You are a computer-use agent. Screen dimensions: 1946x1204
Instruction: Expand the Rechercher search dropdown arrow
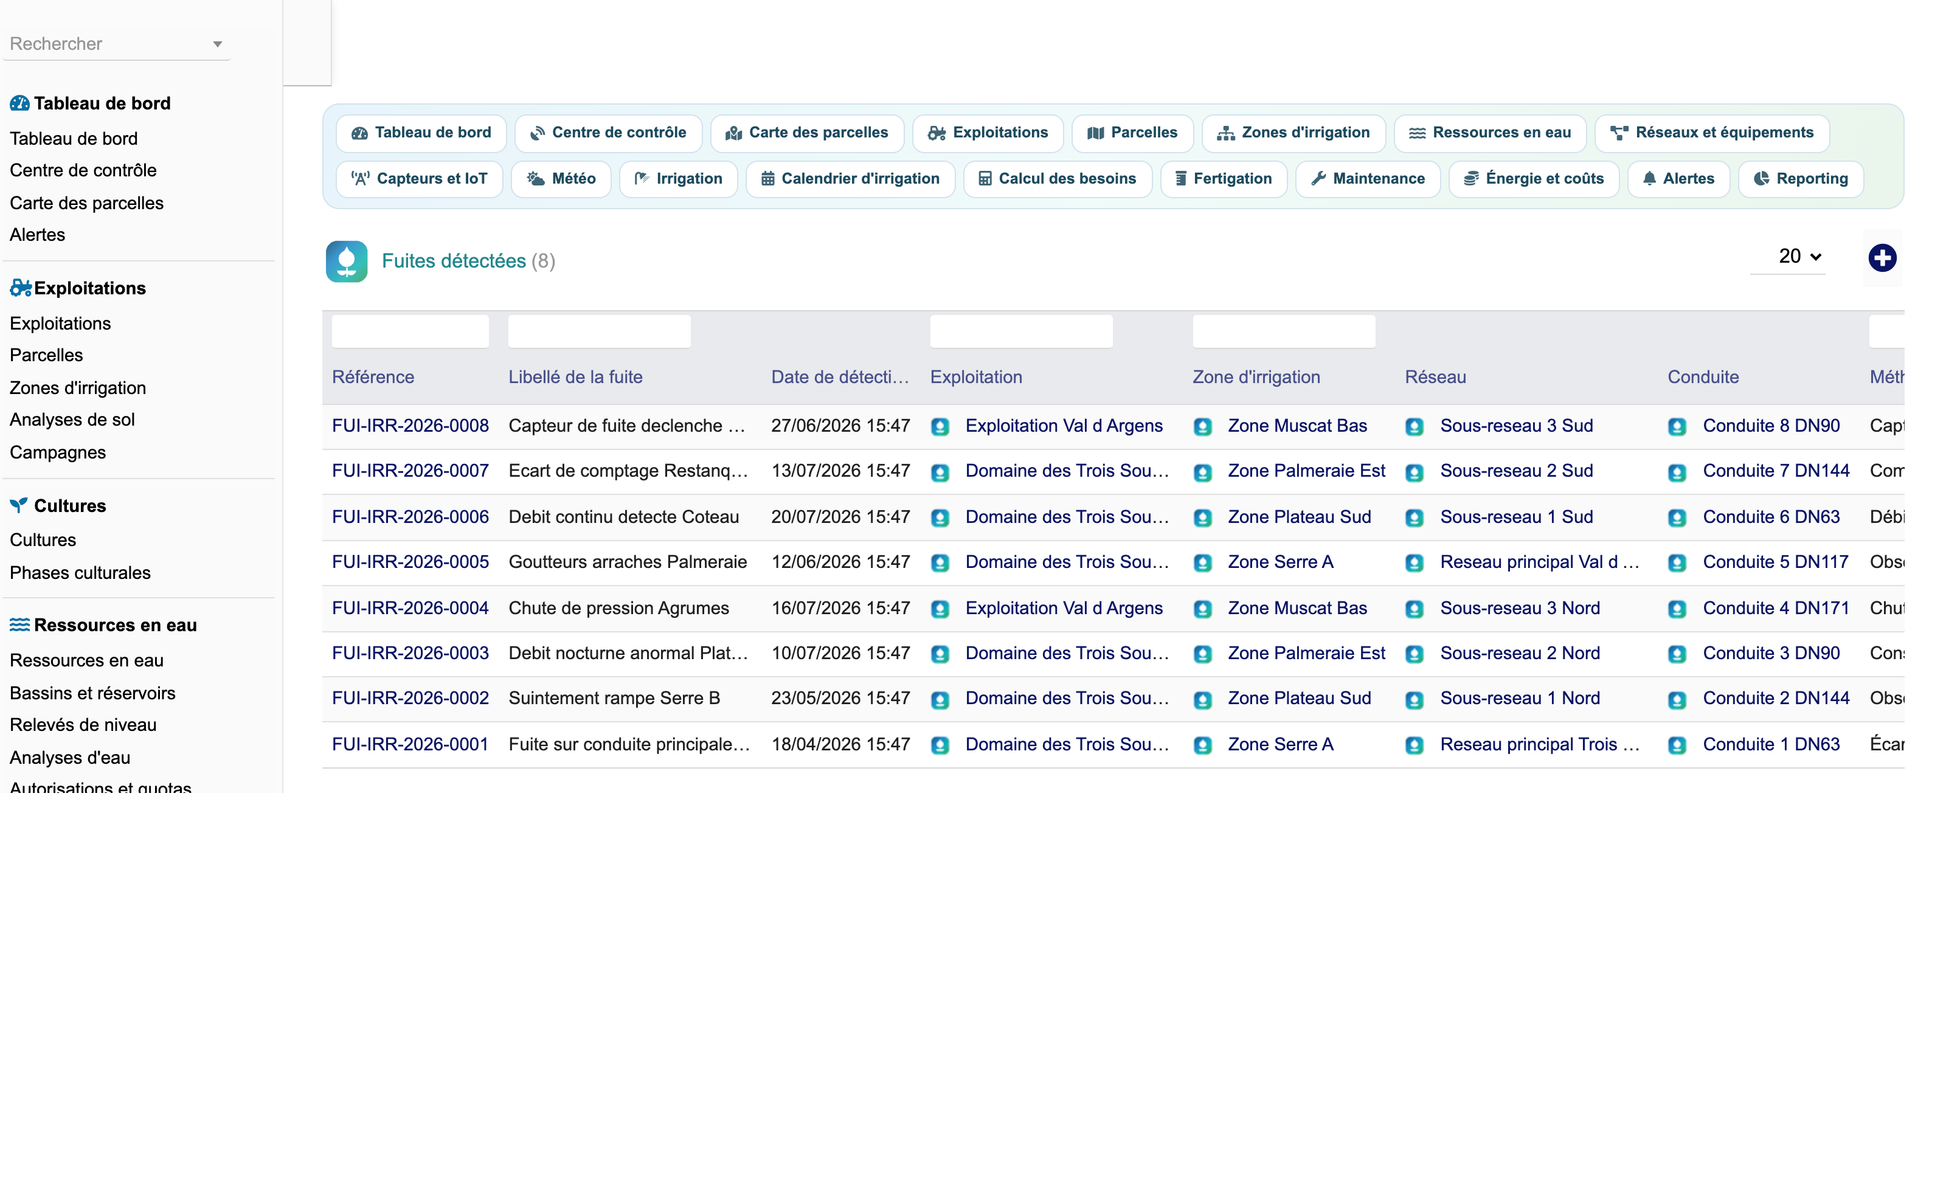[217, 44]
